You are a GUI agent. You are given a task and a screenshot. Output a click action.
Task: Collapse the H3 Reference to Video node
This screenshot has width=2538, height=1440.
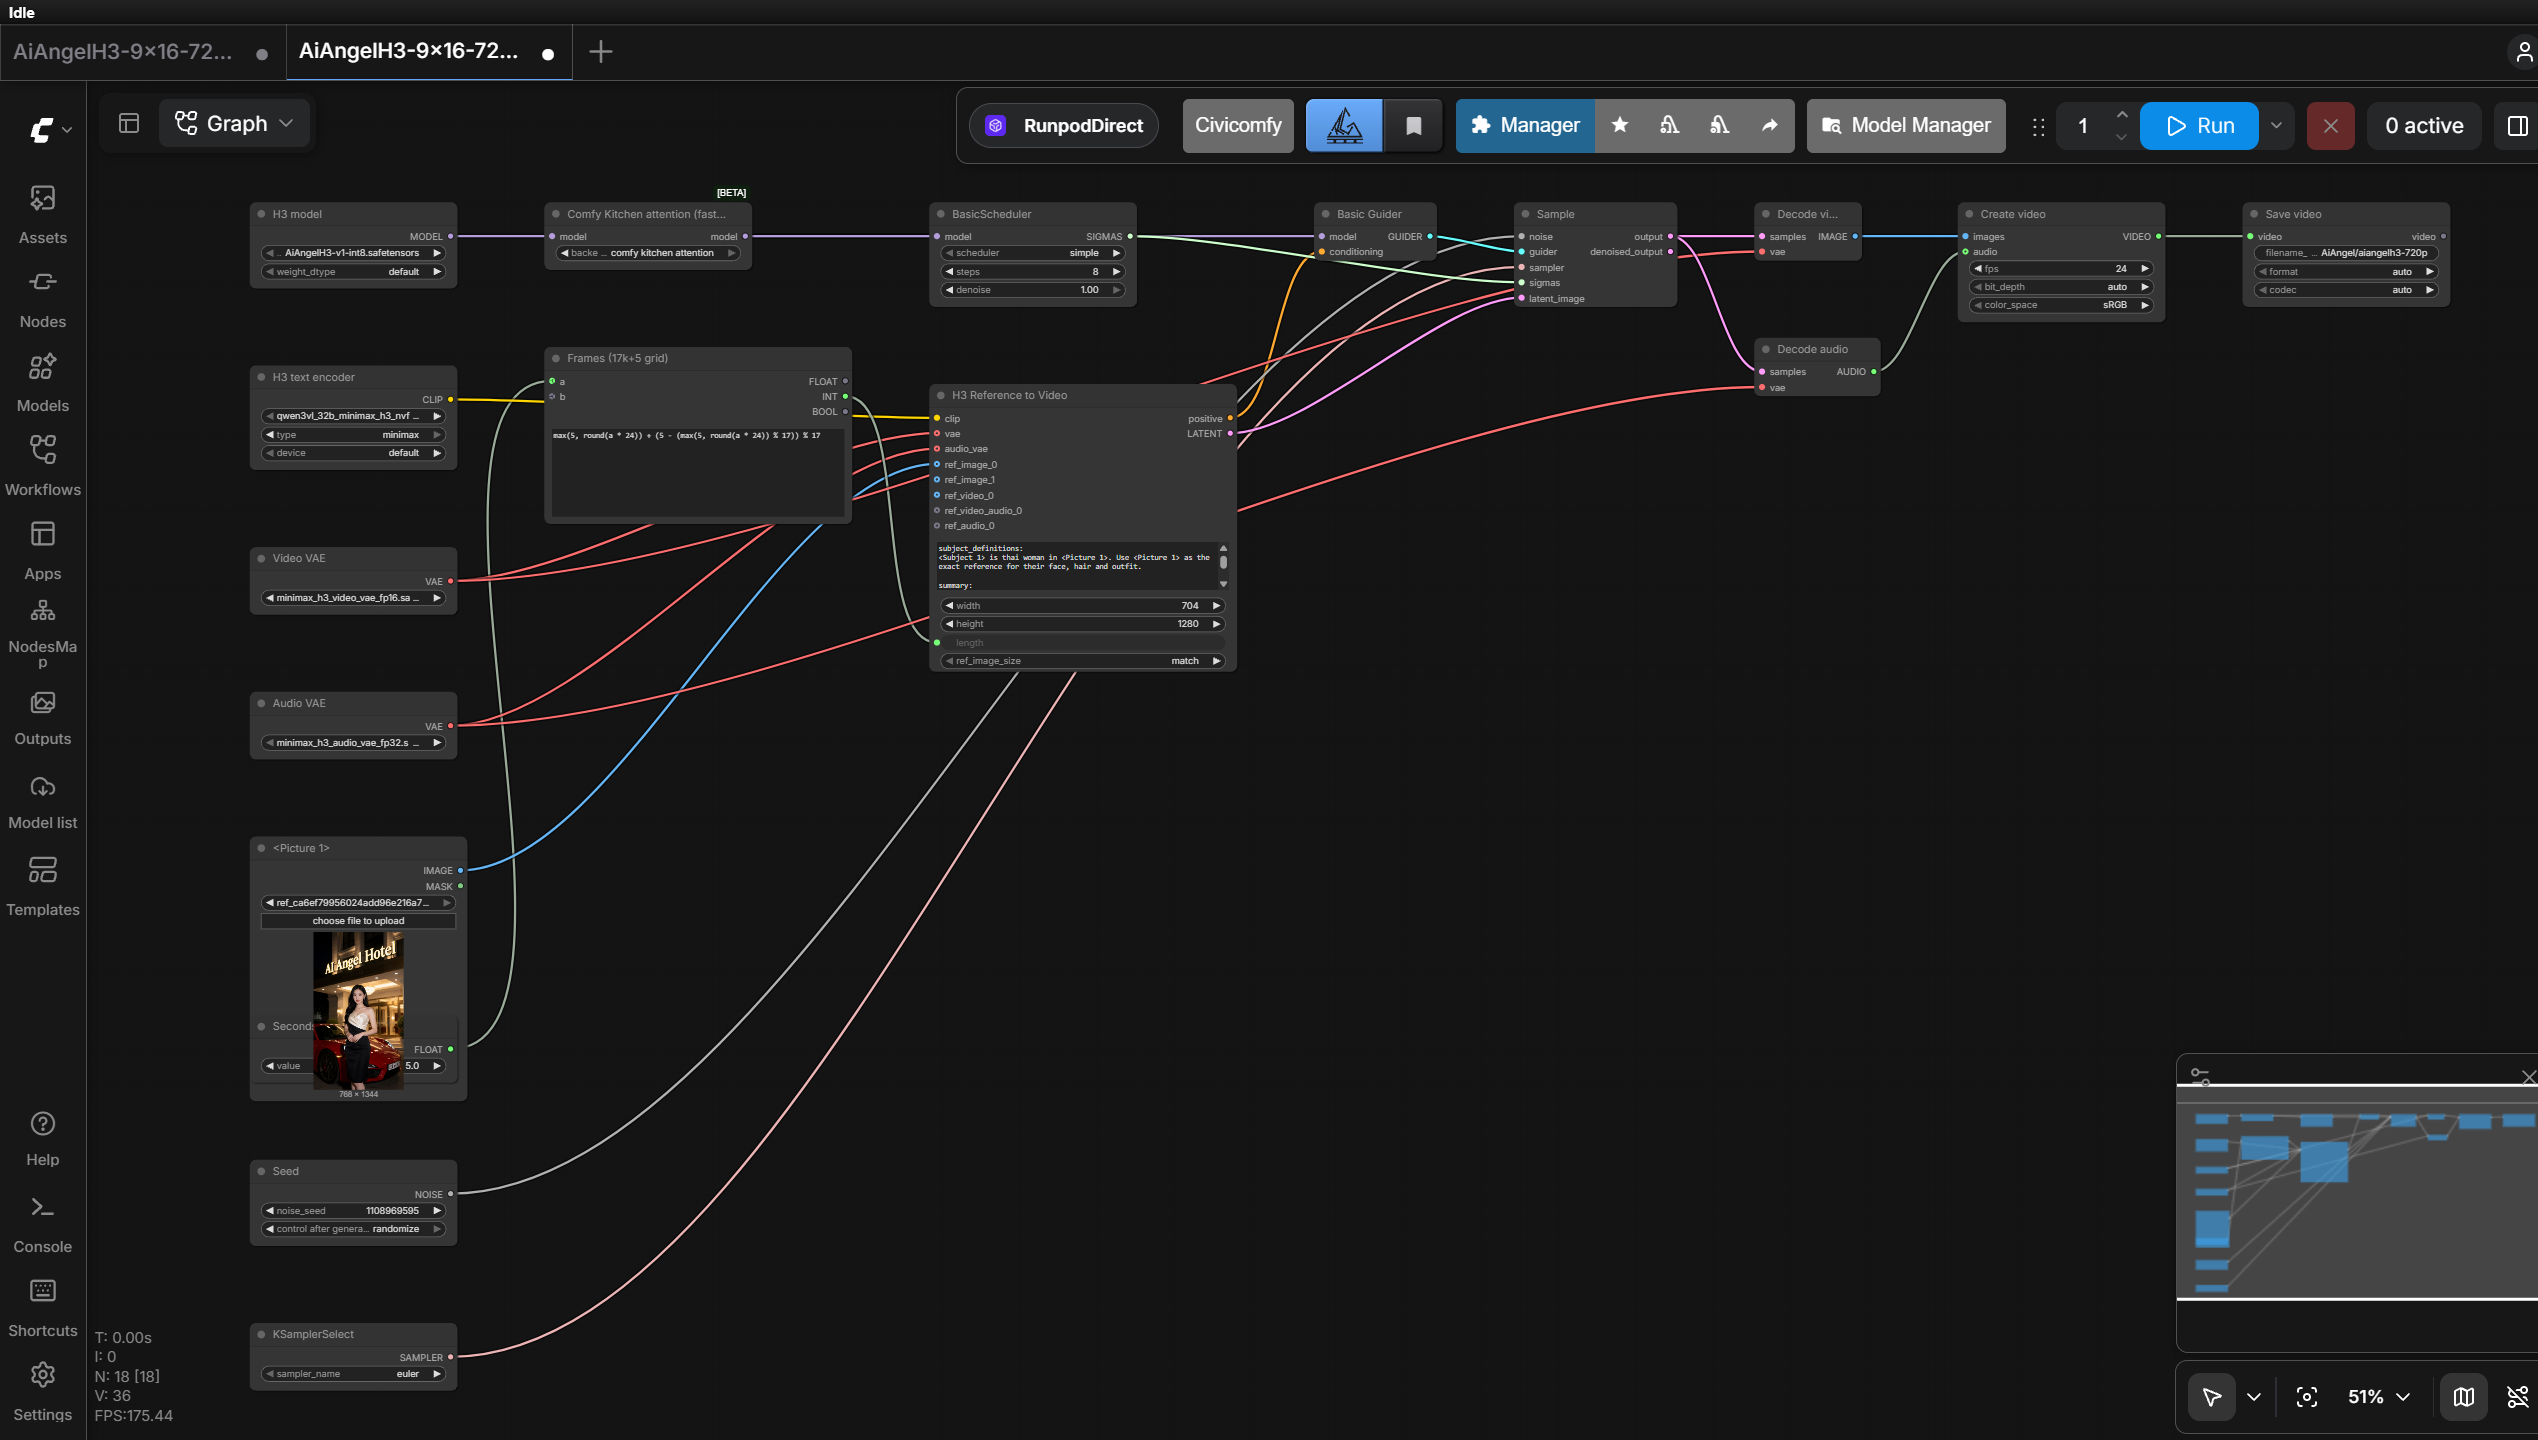point(940,395)
